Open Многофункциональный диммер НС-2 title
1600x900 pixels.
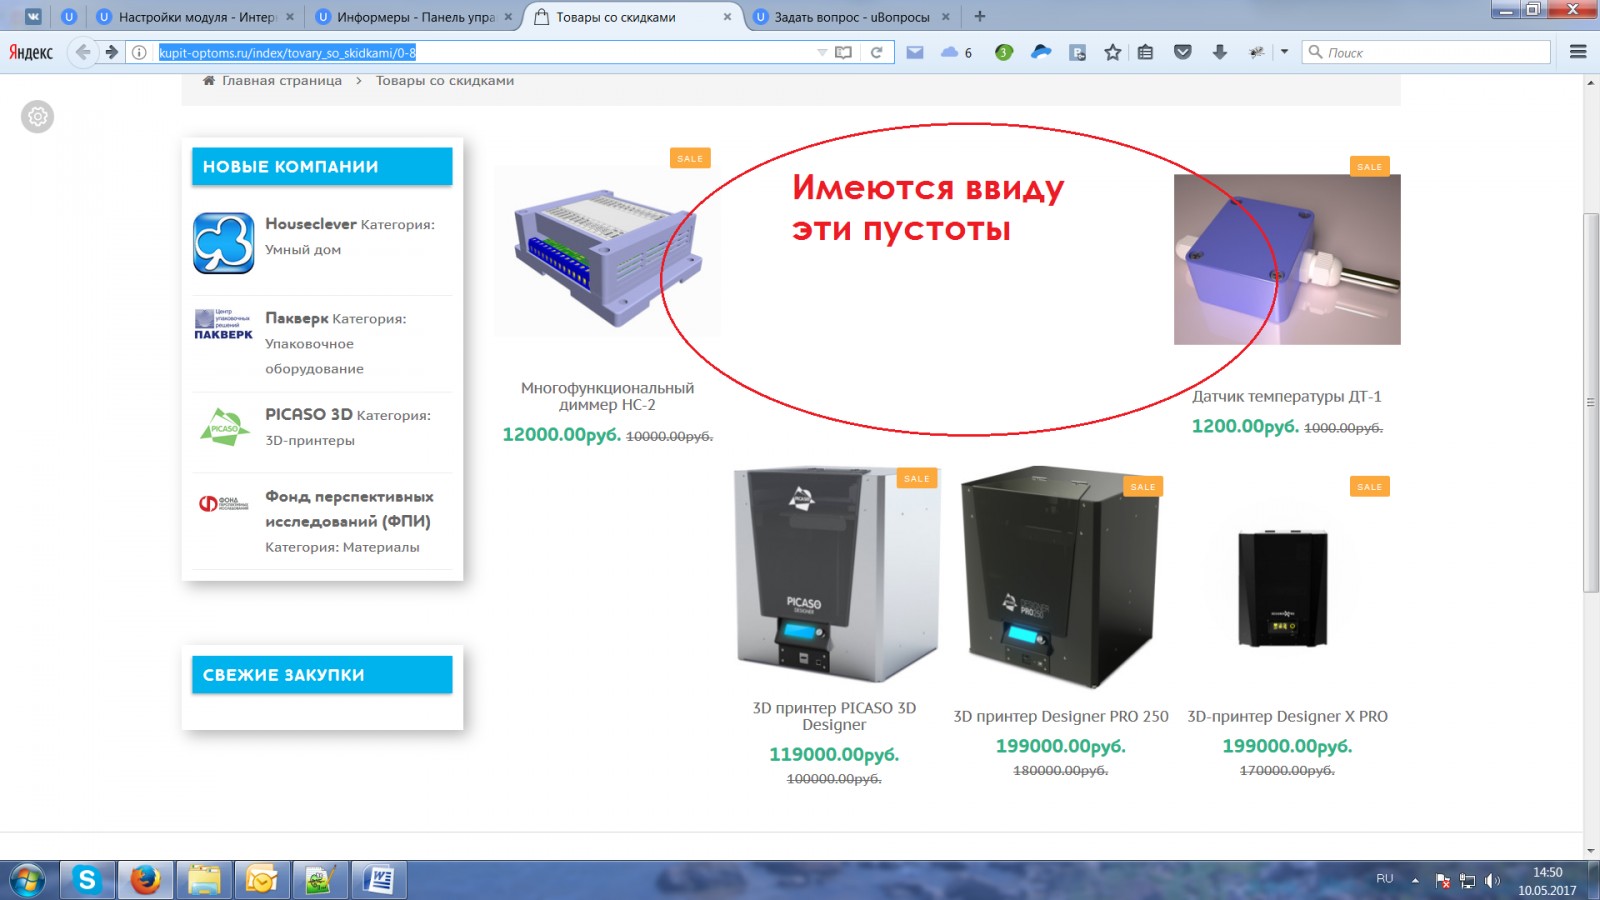608,396
